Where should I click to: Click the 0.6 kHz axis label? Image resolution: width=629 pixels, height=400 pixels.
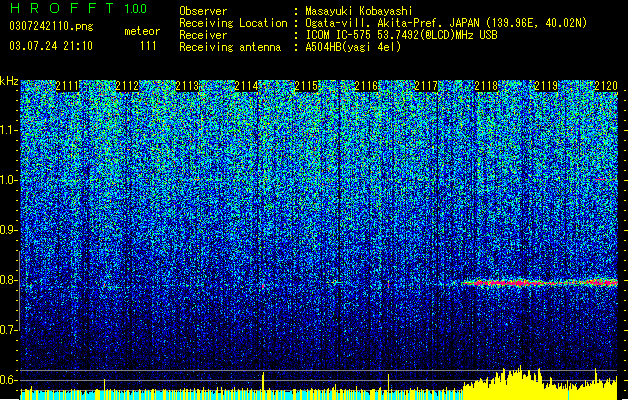9,380
